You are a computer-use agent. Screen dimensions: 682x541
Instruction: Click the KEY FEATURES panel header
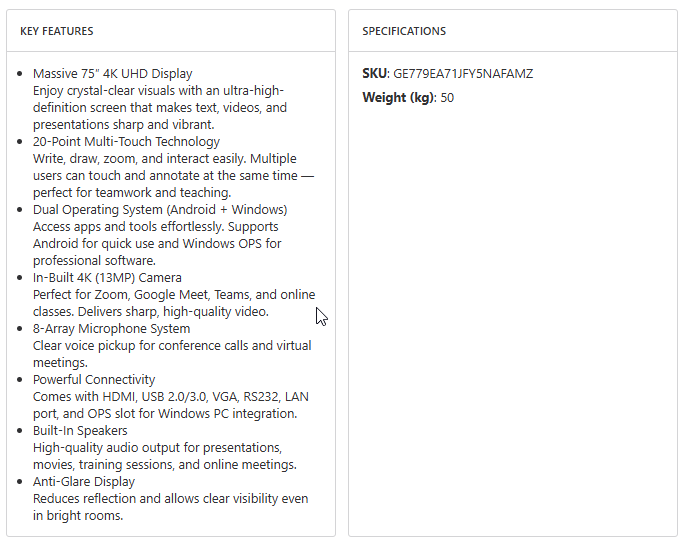click(x=57, y=31)
